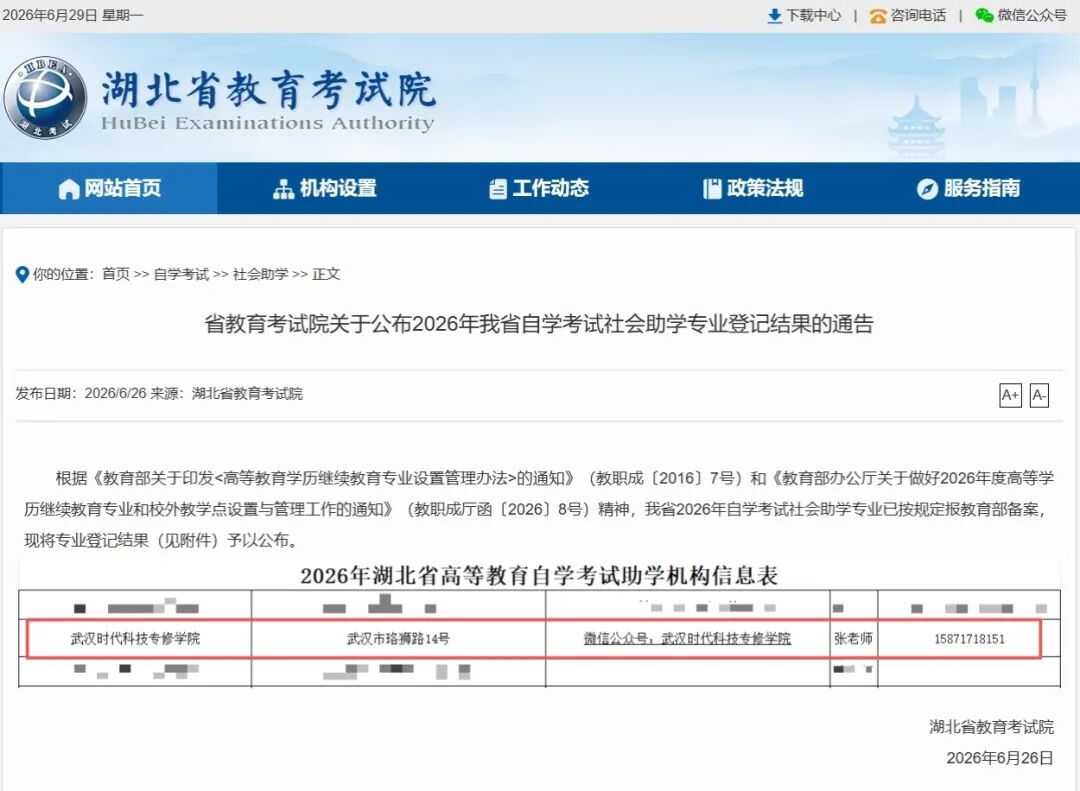Click the signature 湖北省教育考试院 at bottom
This screenshot has height=791, width=1080.
coord(991,727)
